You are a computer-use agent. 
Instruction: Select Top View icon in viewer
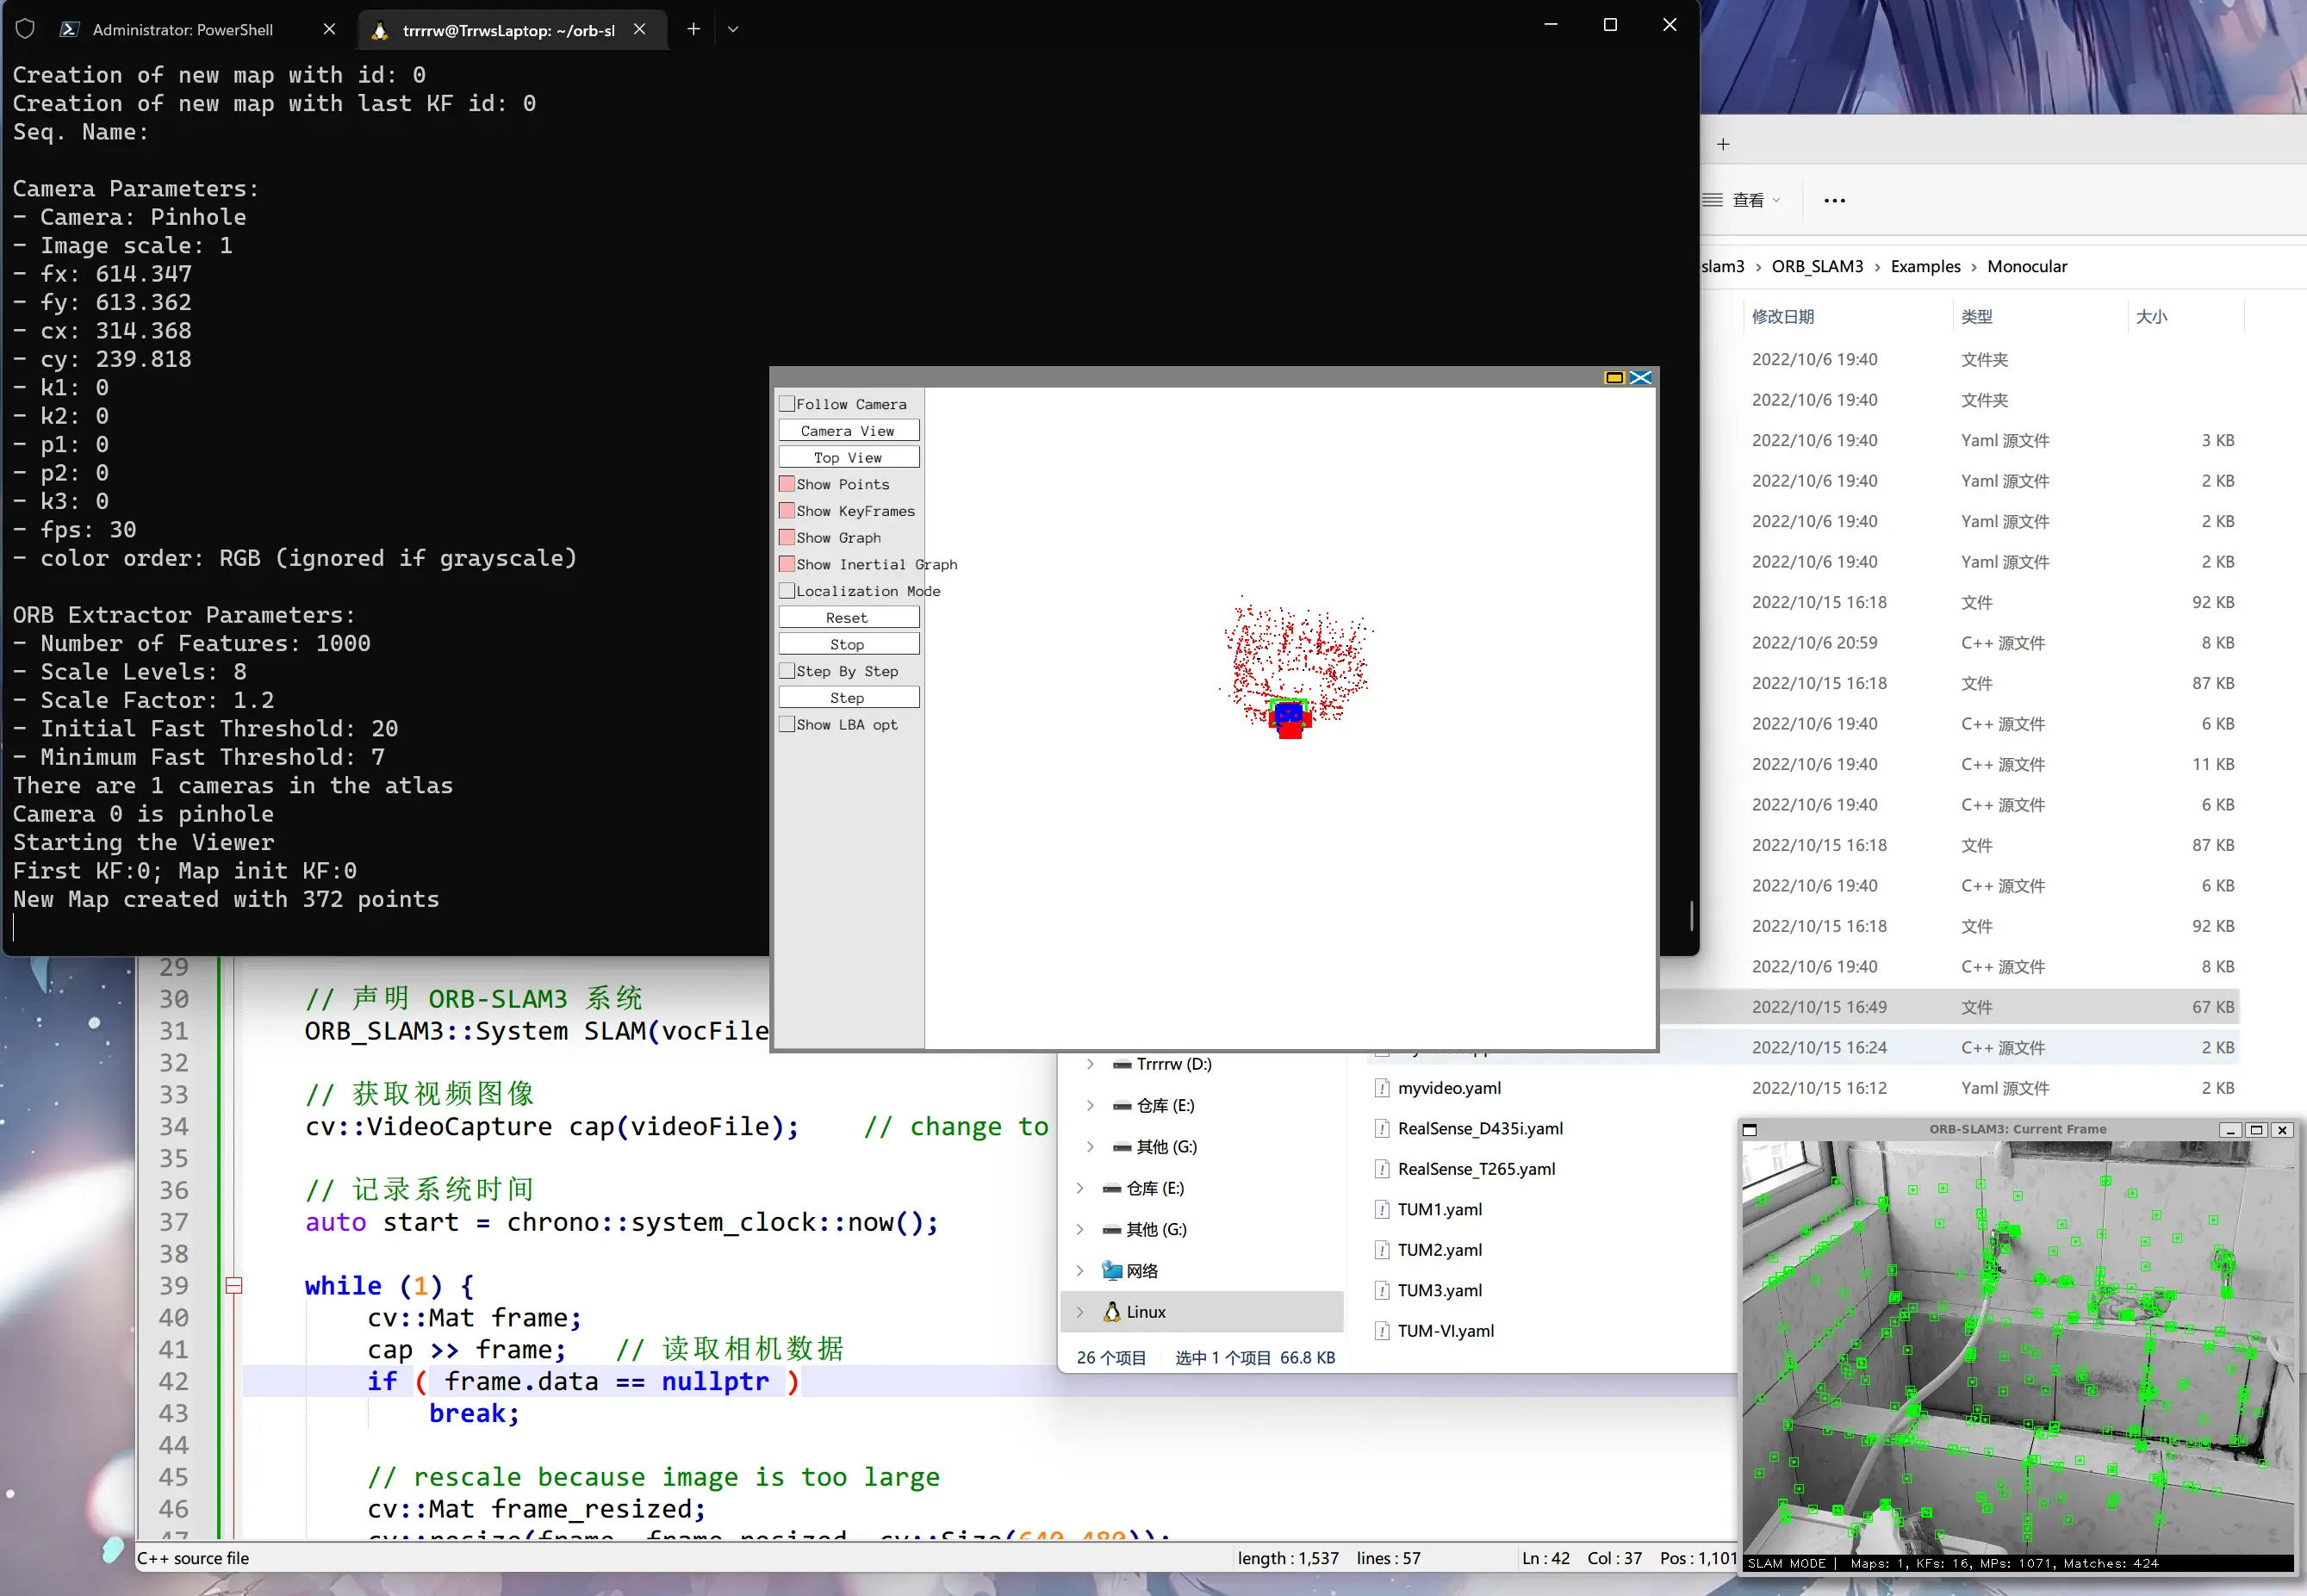point(847,457)
